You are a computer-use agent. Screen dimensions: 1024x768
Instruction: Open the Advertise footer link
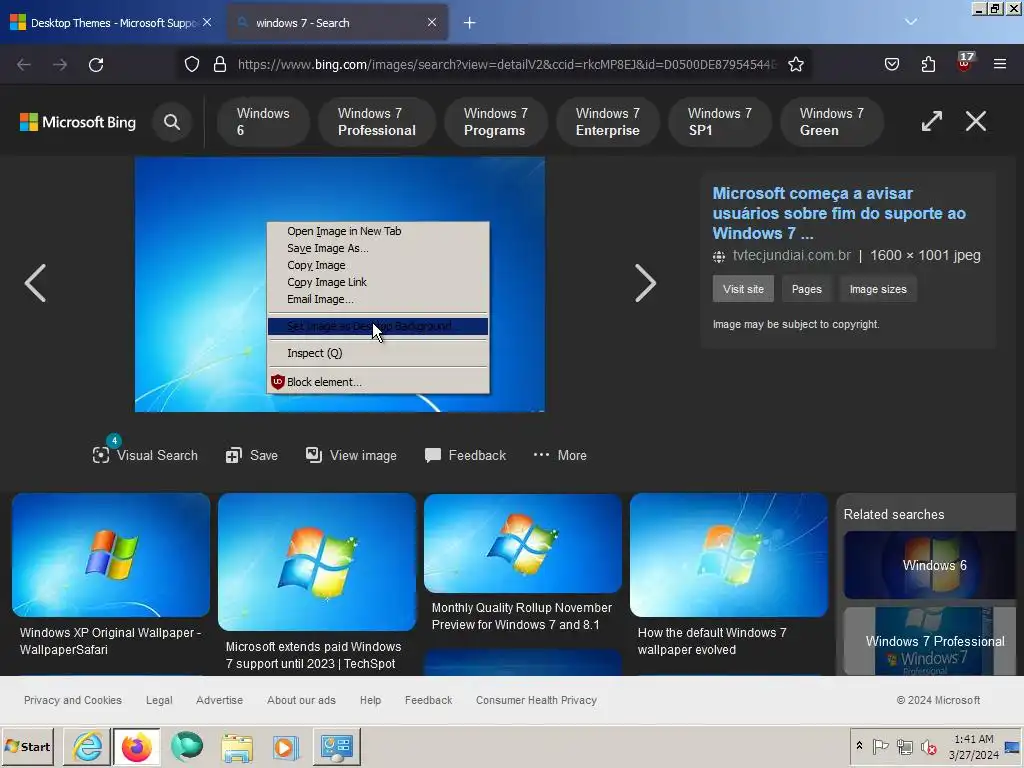click(x=219, y=700)
